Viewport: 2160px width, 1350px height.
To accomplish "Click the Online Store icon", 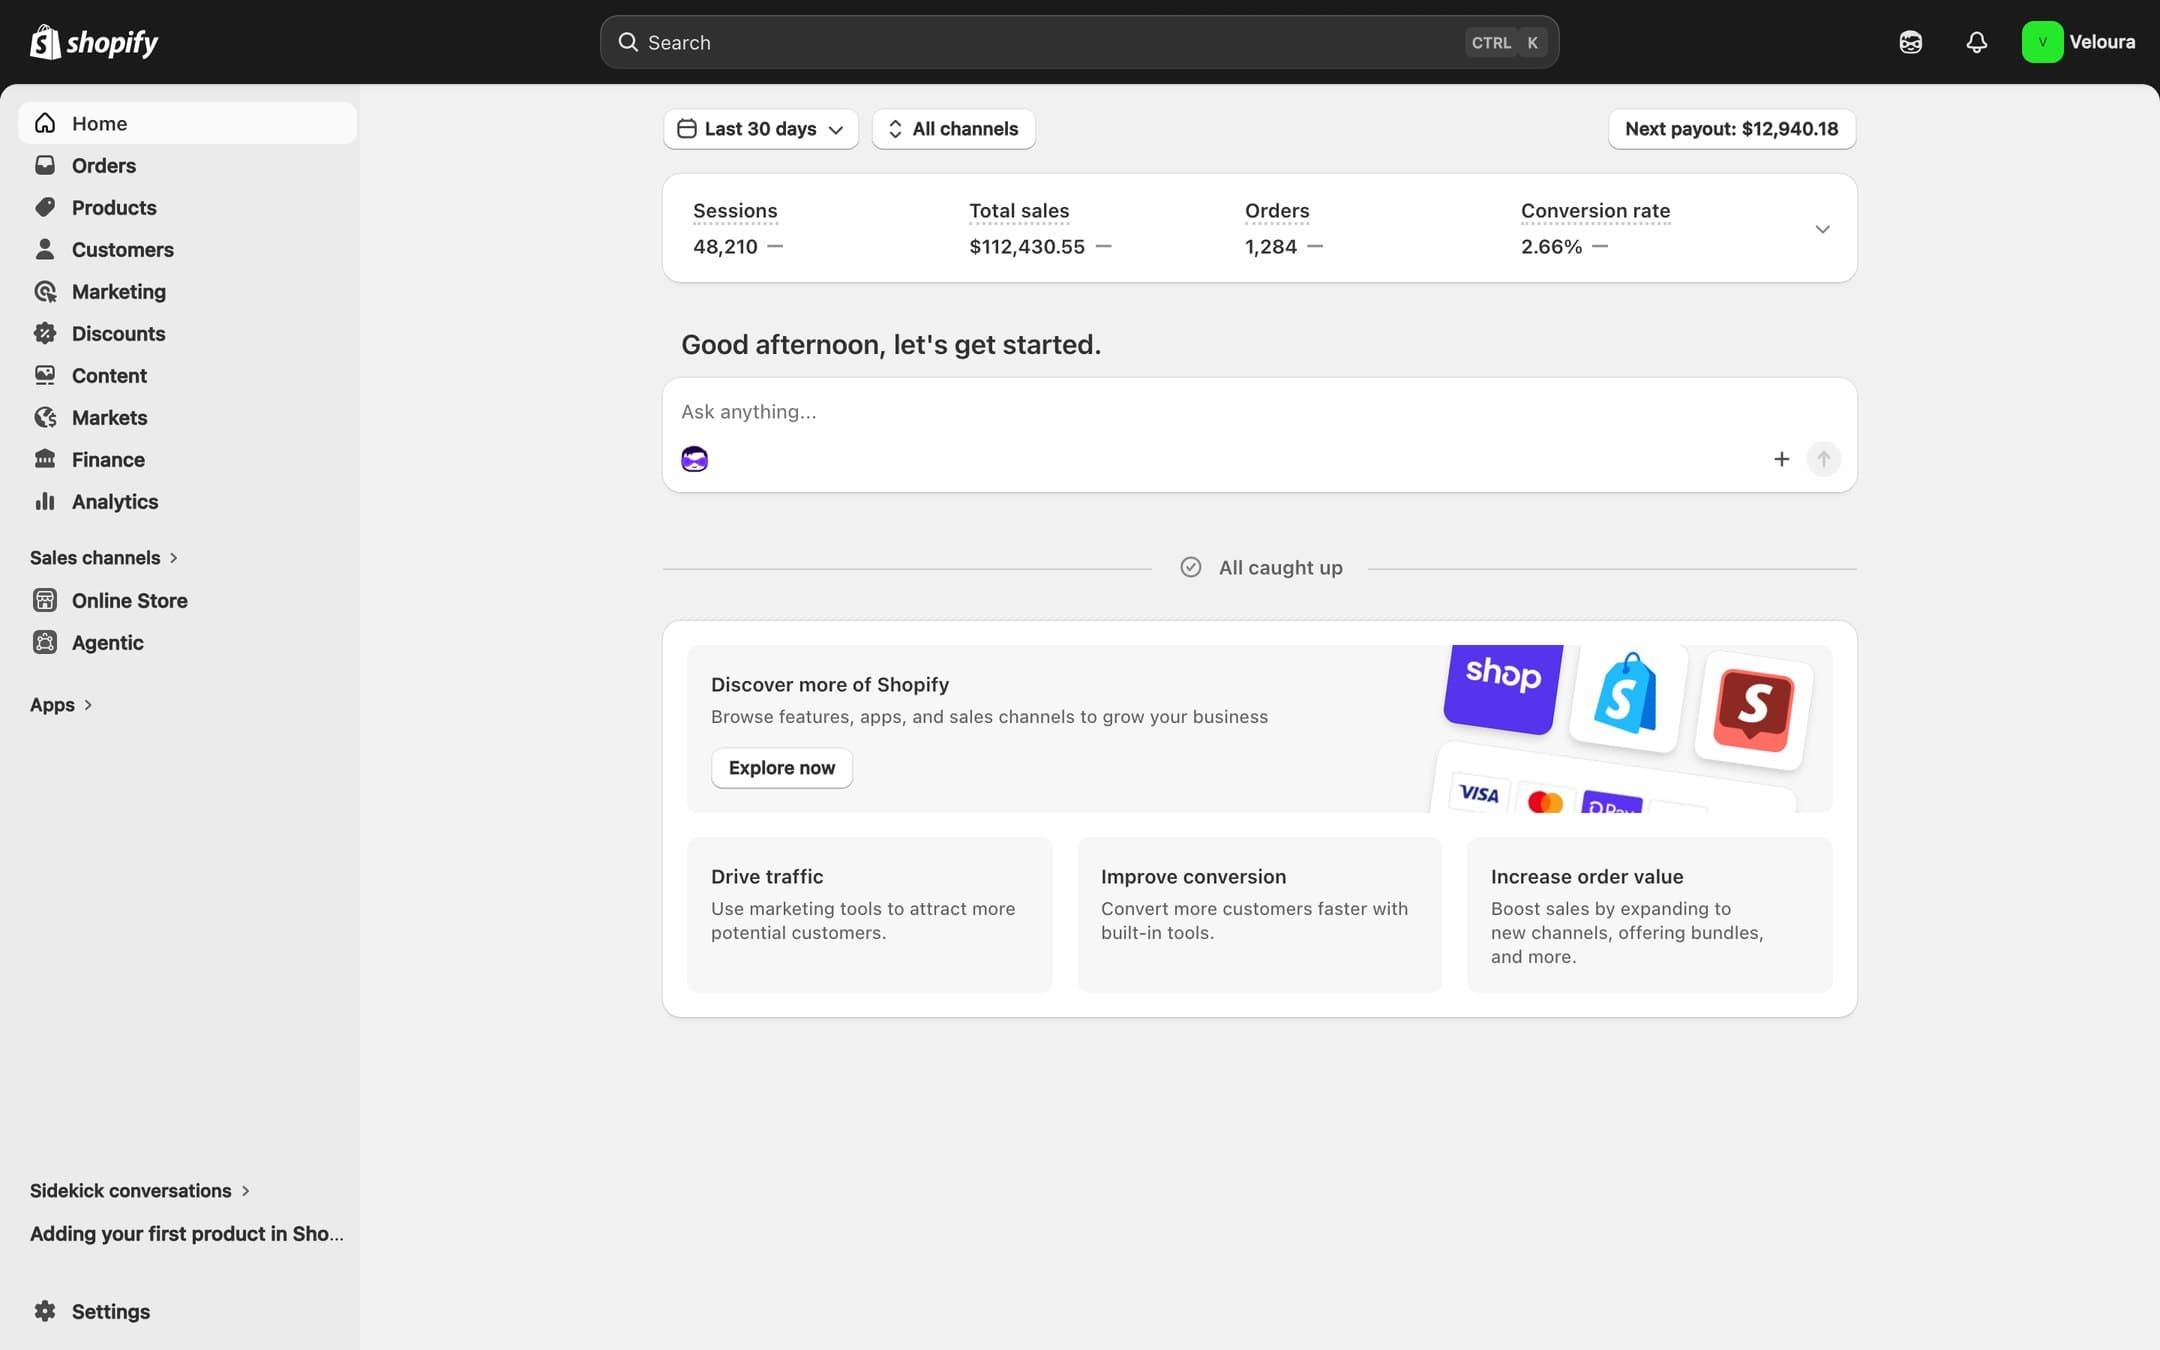I will (45, 600).
